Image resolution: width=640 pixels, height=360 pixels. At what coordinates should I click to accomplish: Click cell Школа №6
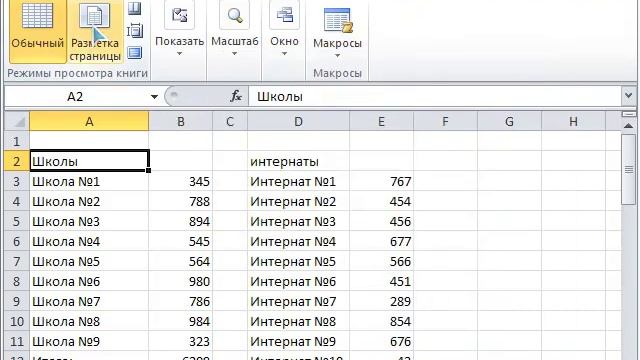89,281
